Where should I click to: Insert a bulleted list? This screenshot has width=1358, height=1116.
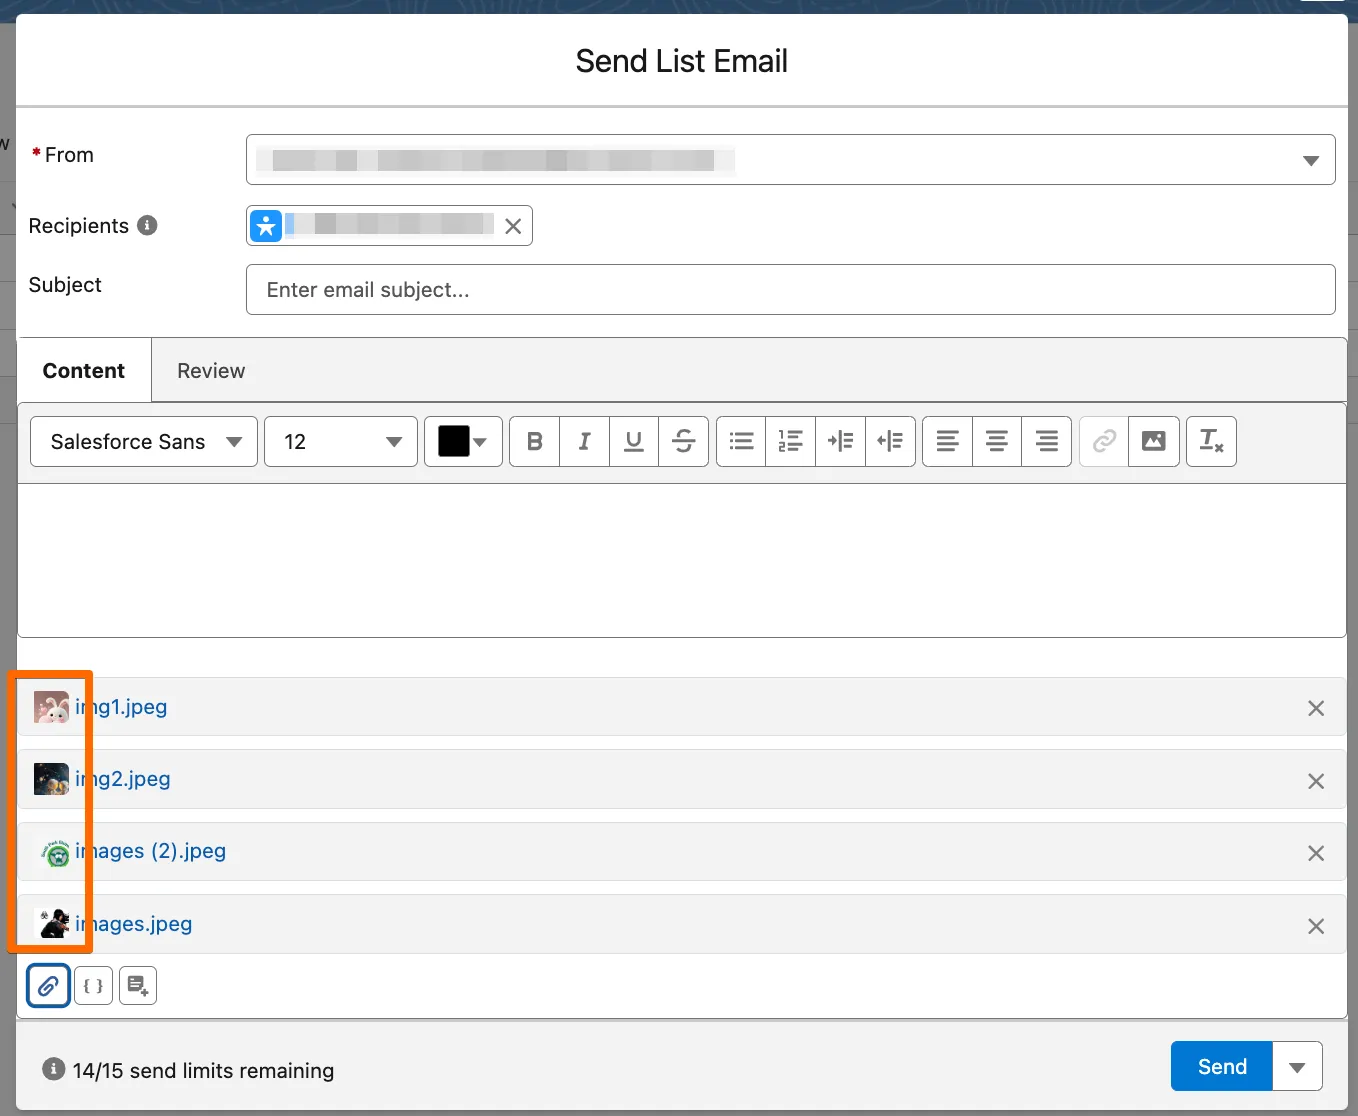[741, 441]
